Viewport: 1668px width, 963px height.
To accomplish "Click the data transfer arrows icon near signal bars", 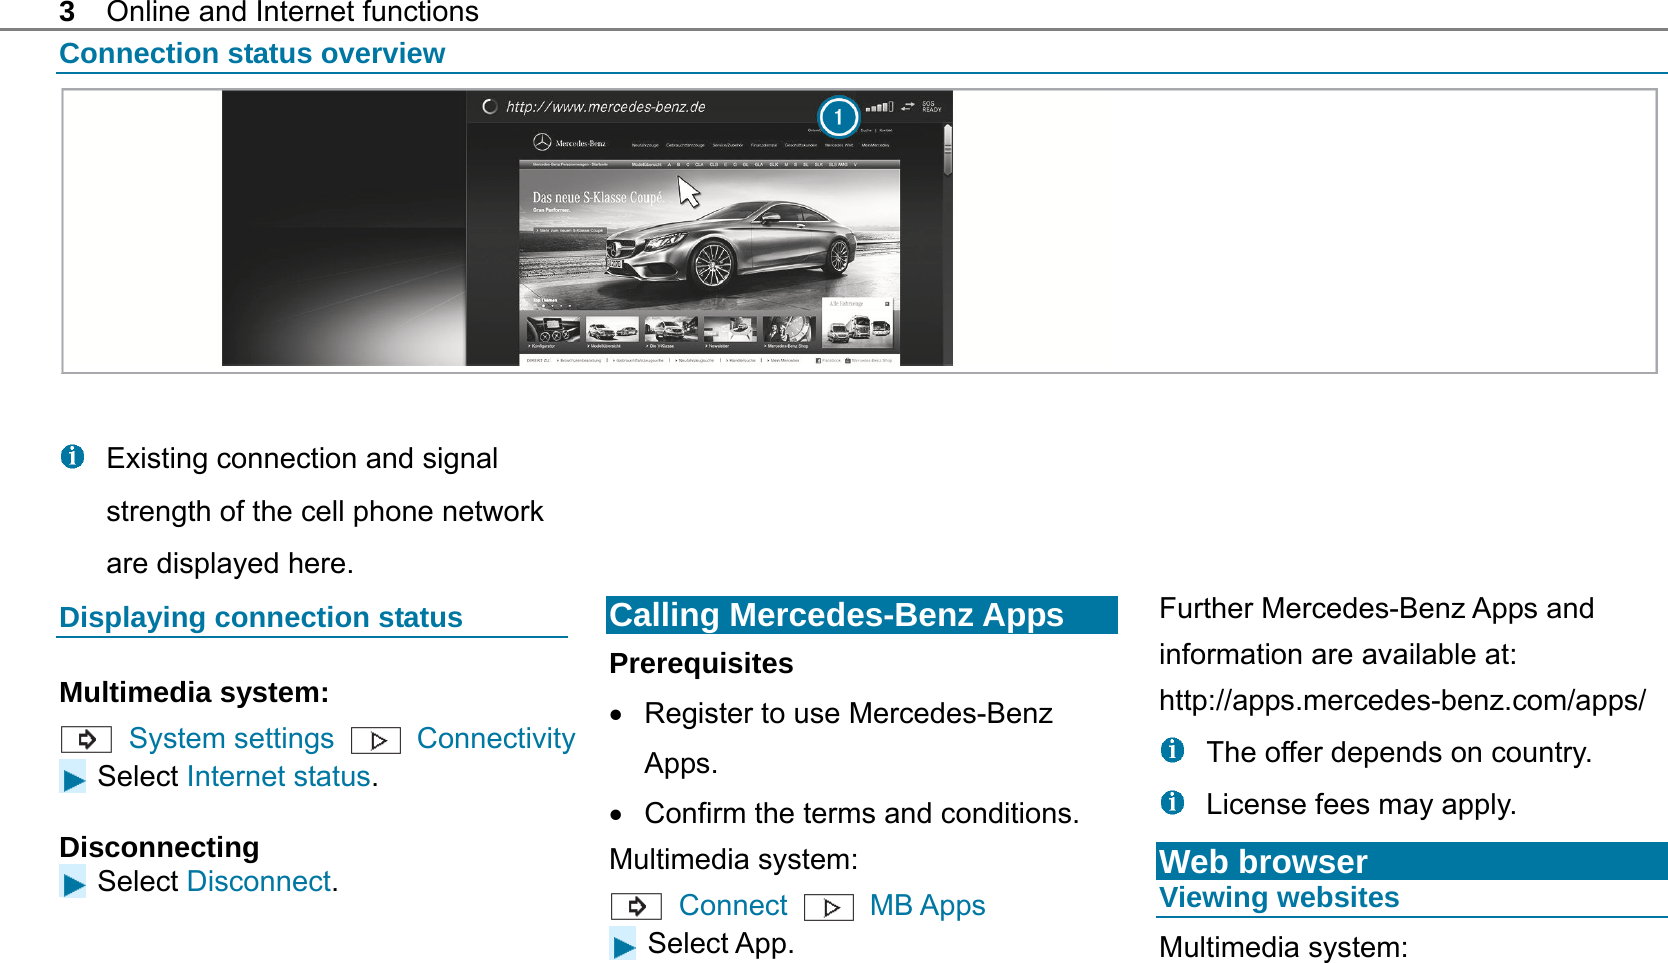I will pos(907,106).
